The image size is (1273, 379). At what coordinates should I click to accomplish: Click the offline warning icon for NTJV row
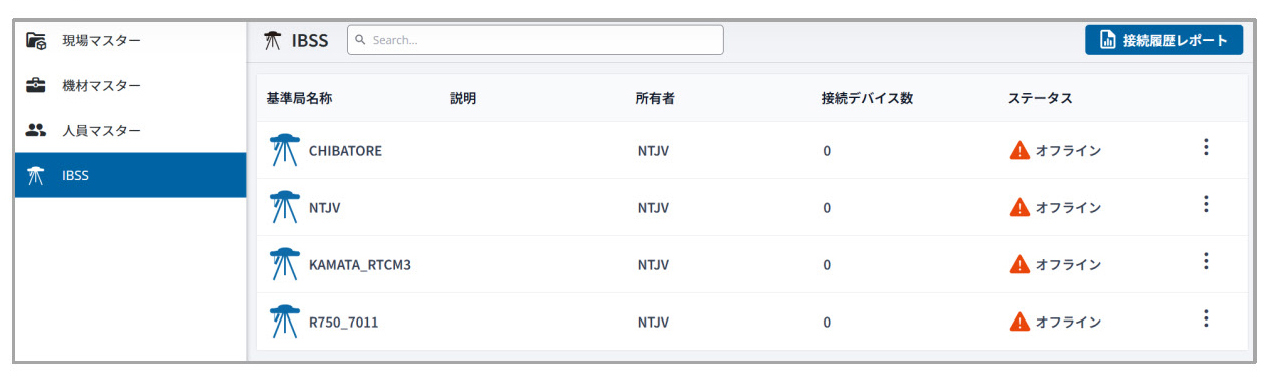tap(1019, 208)
